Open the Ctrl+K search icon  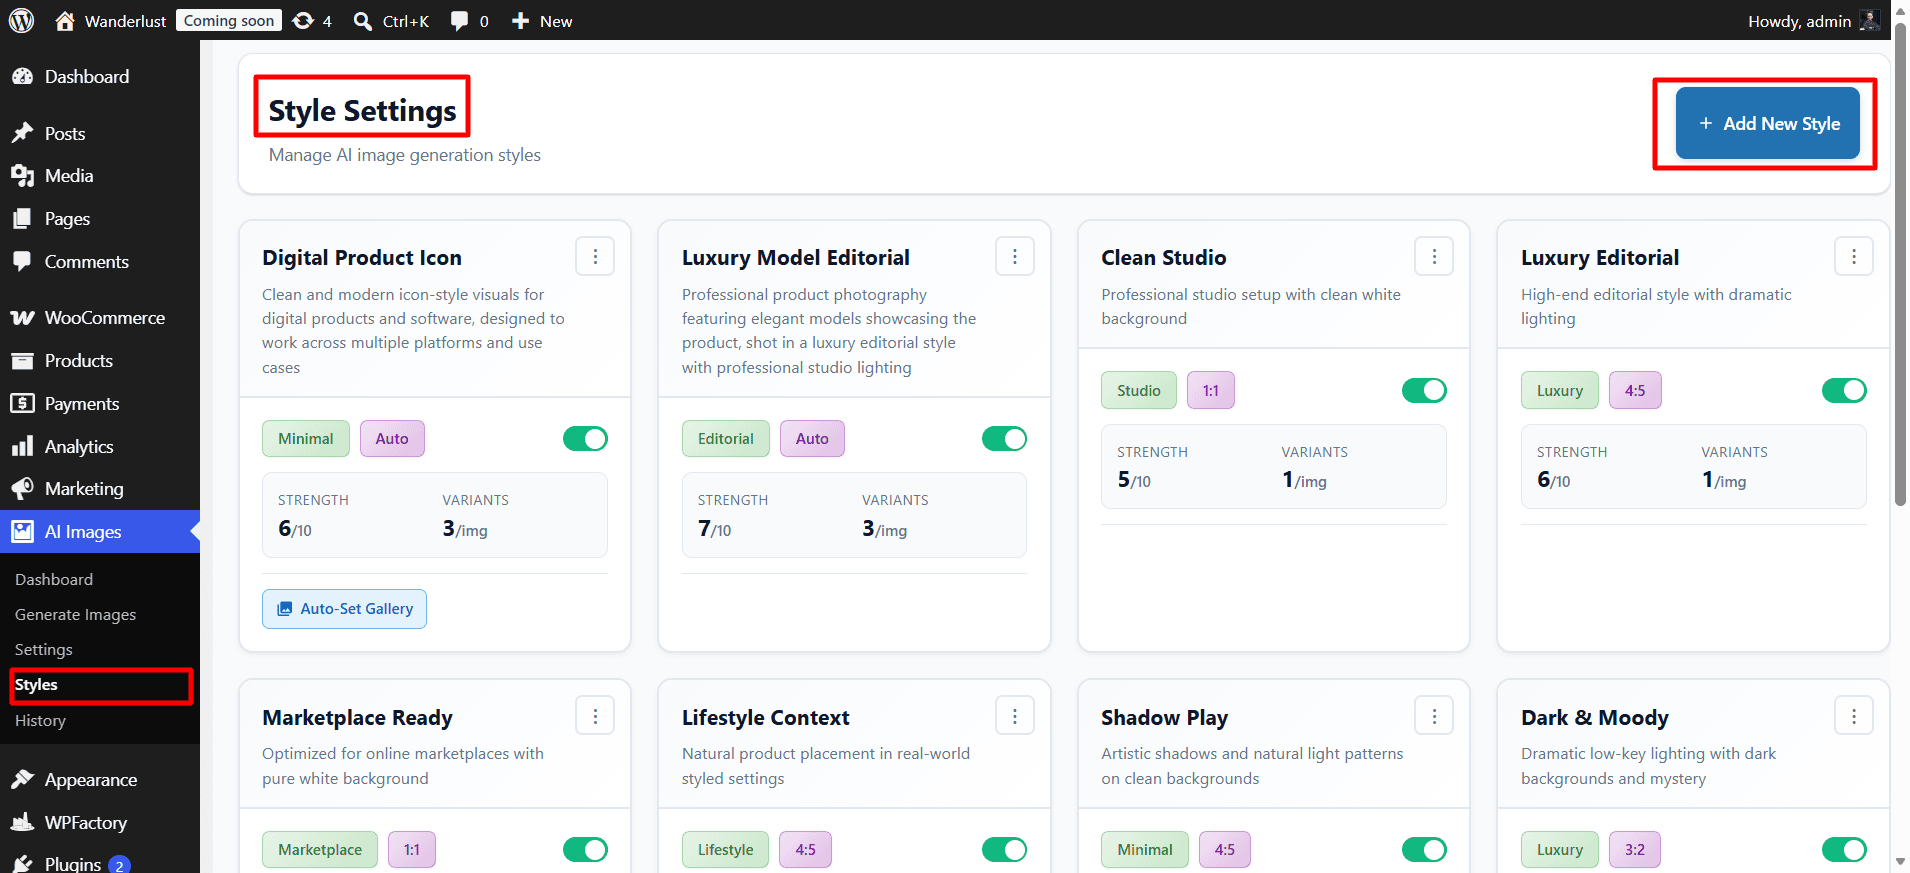click(363, 20)
